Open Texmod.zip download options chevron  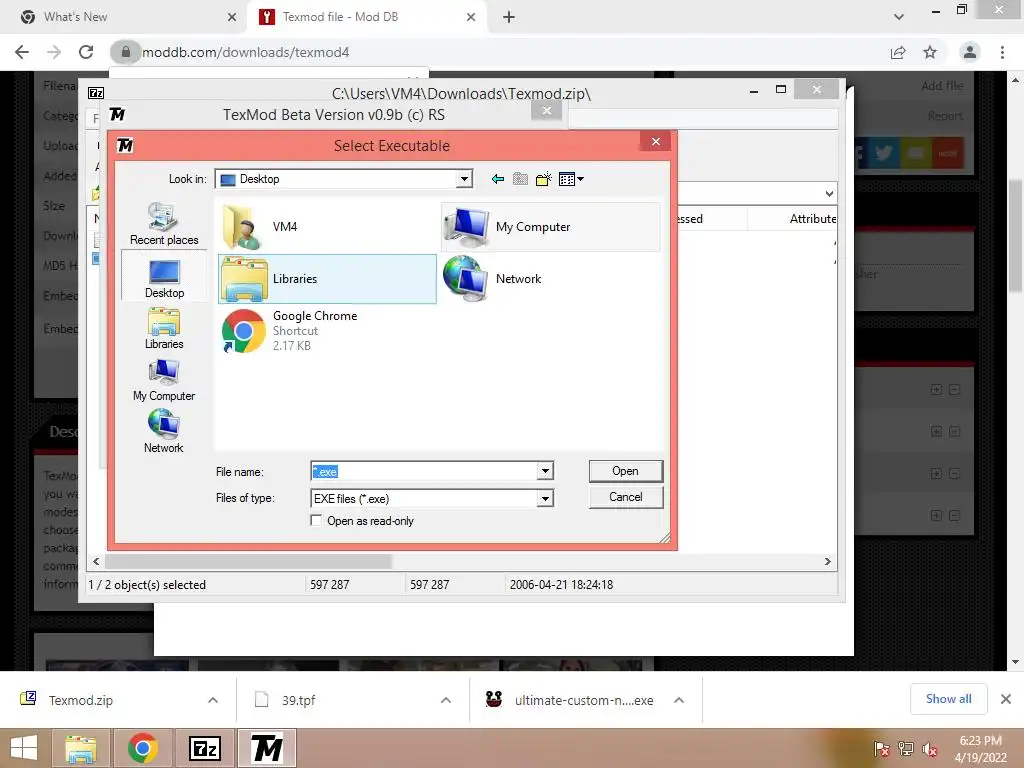[x=213, y=700]
